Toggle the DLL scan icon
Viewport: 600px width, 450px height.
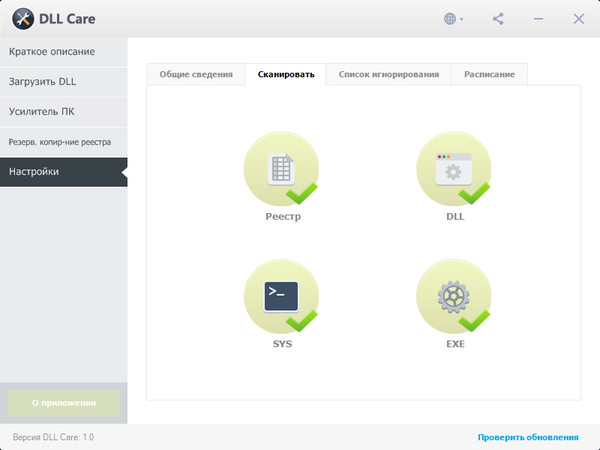click(454, 168)
